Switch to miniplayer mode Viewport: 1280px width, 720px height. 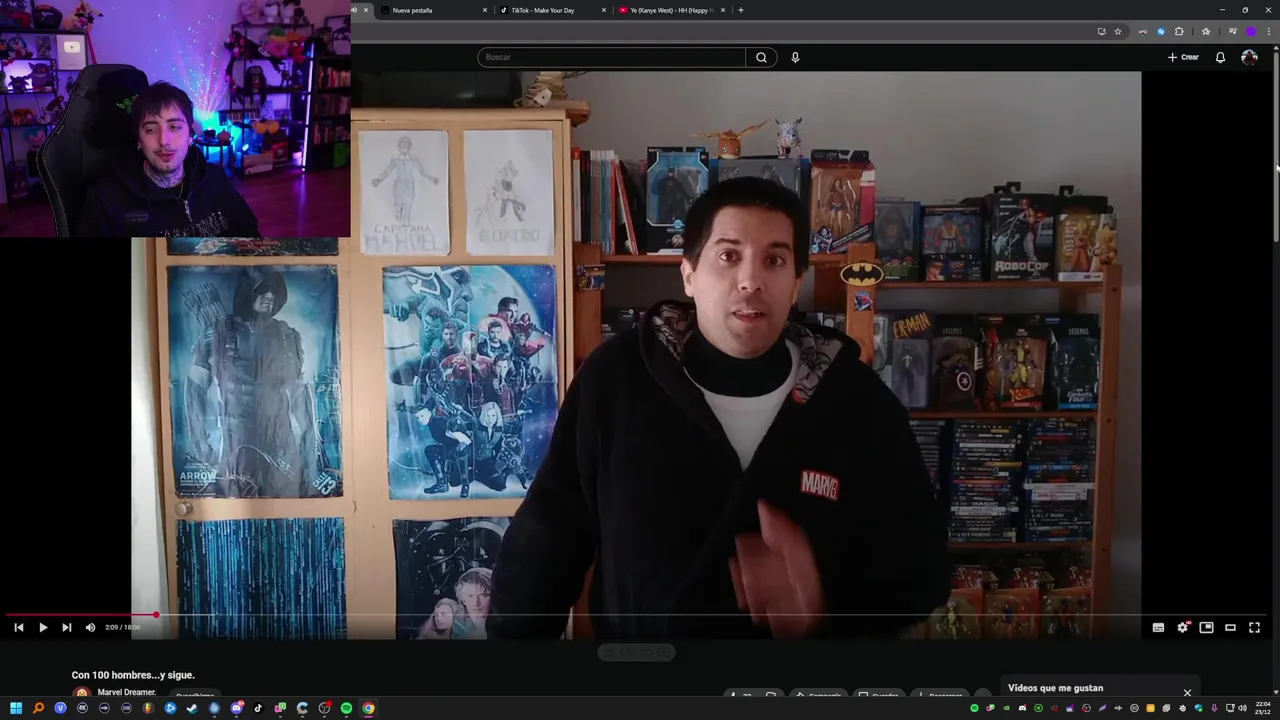pos(1206,627)
